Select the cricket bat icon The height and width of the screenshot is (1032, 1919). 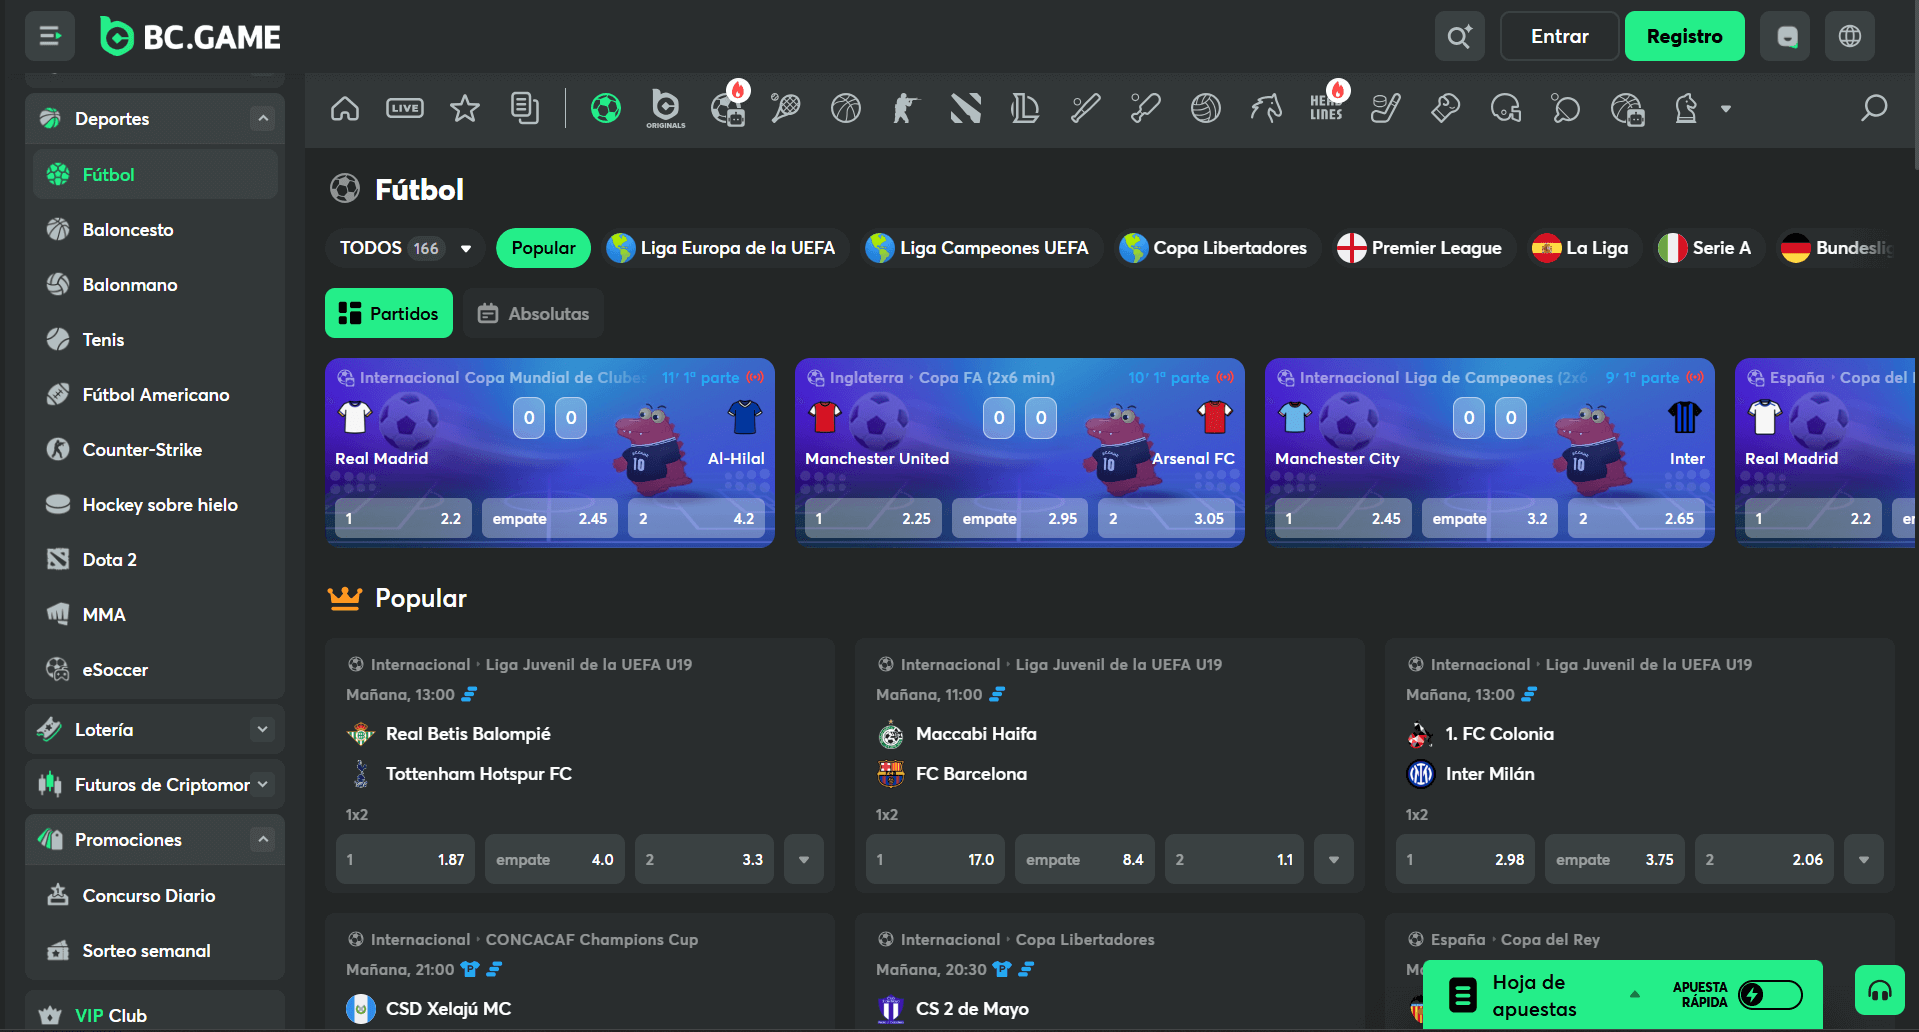[1146, 108]
